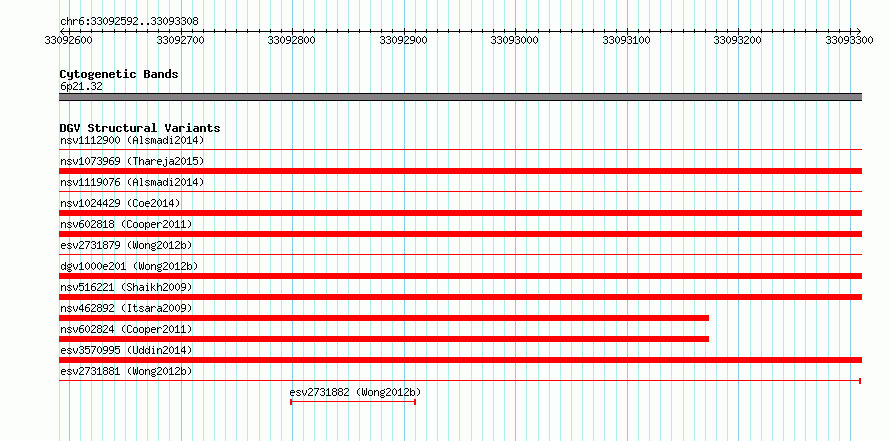Select the esv2731879 (Wong2012b) variant label
890x441 pixels.
click(126, 245)
